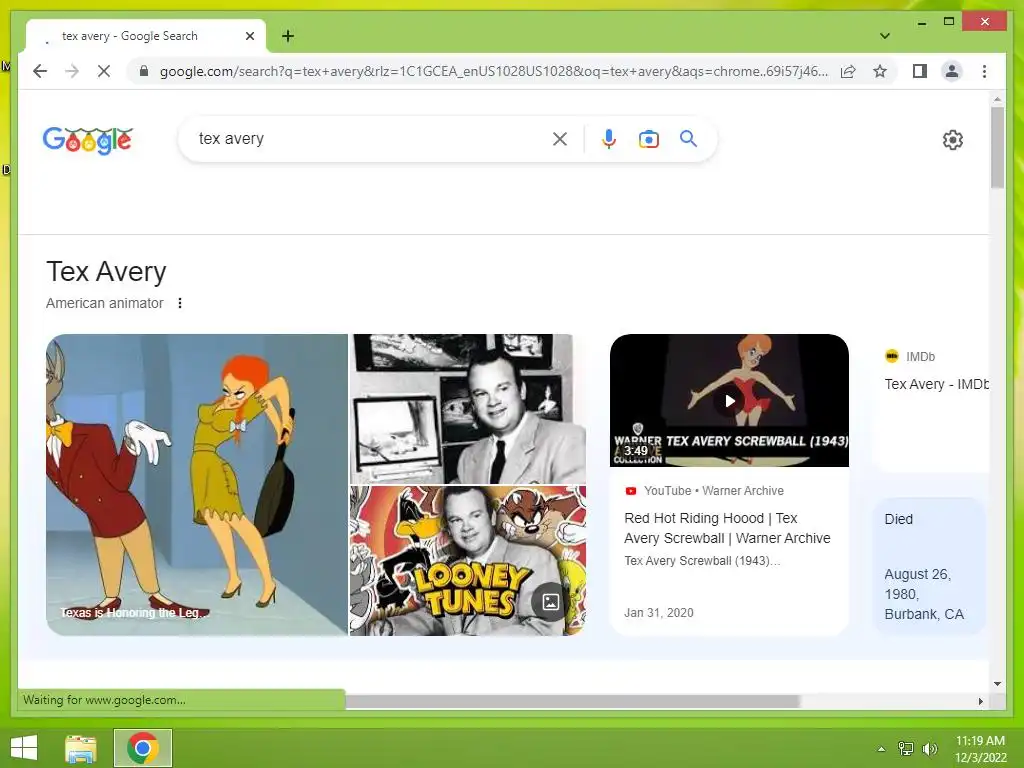Go back to the previous page

click(40, 71)
